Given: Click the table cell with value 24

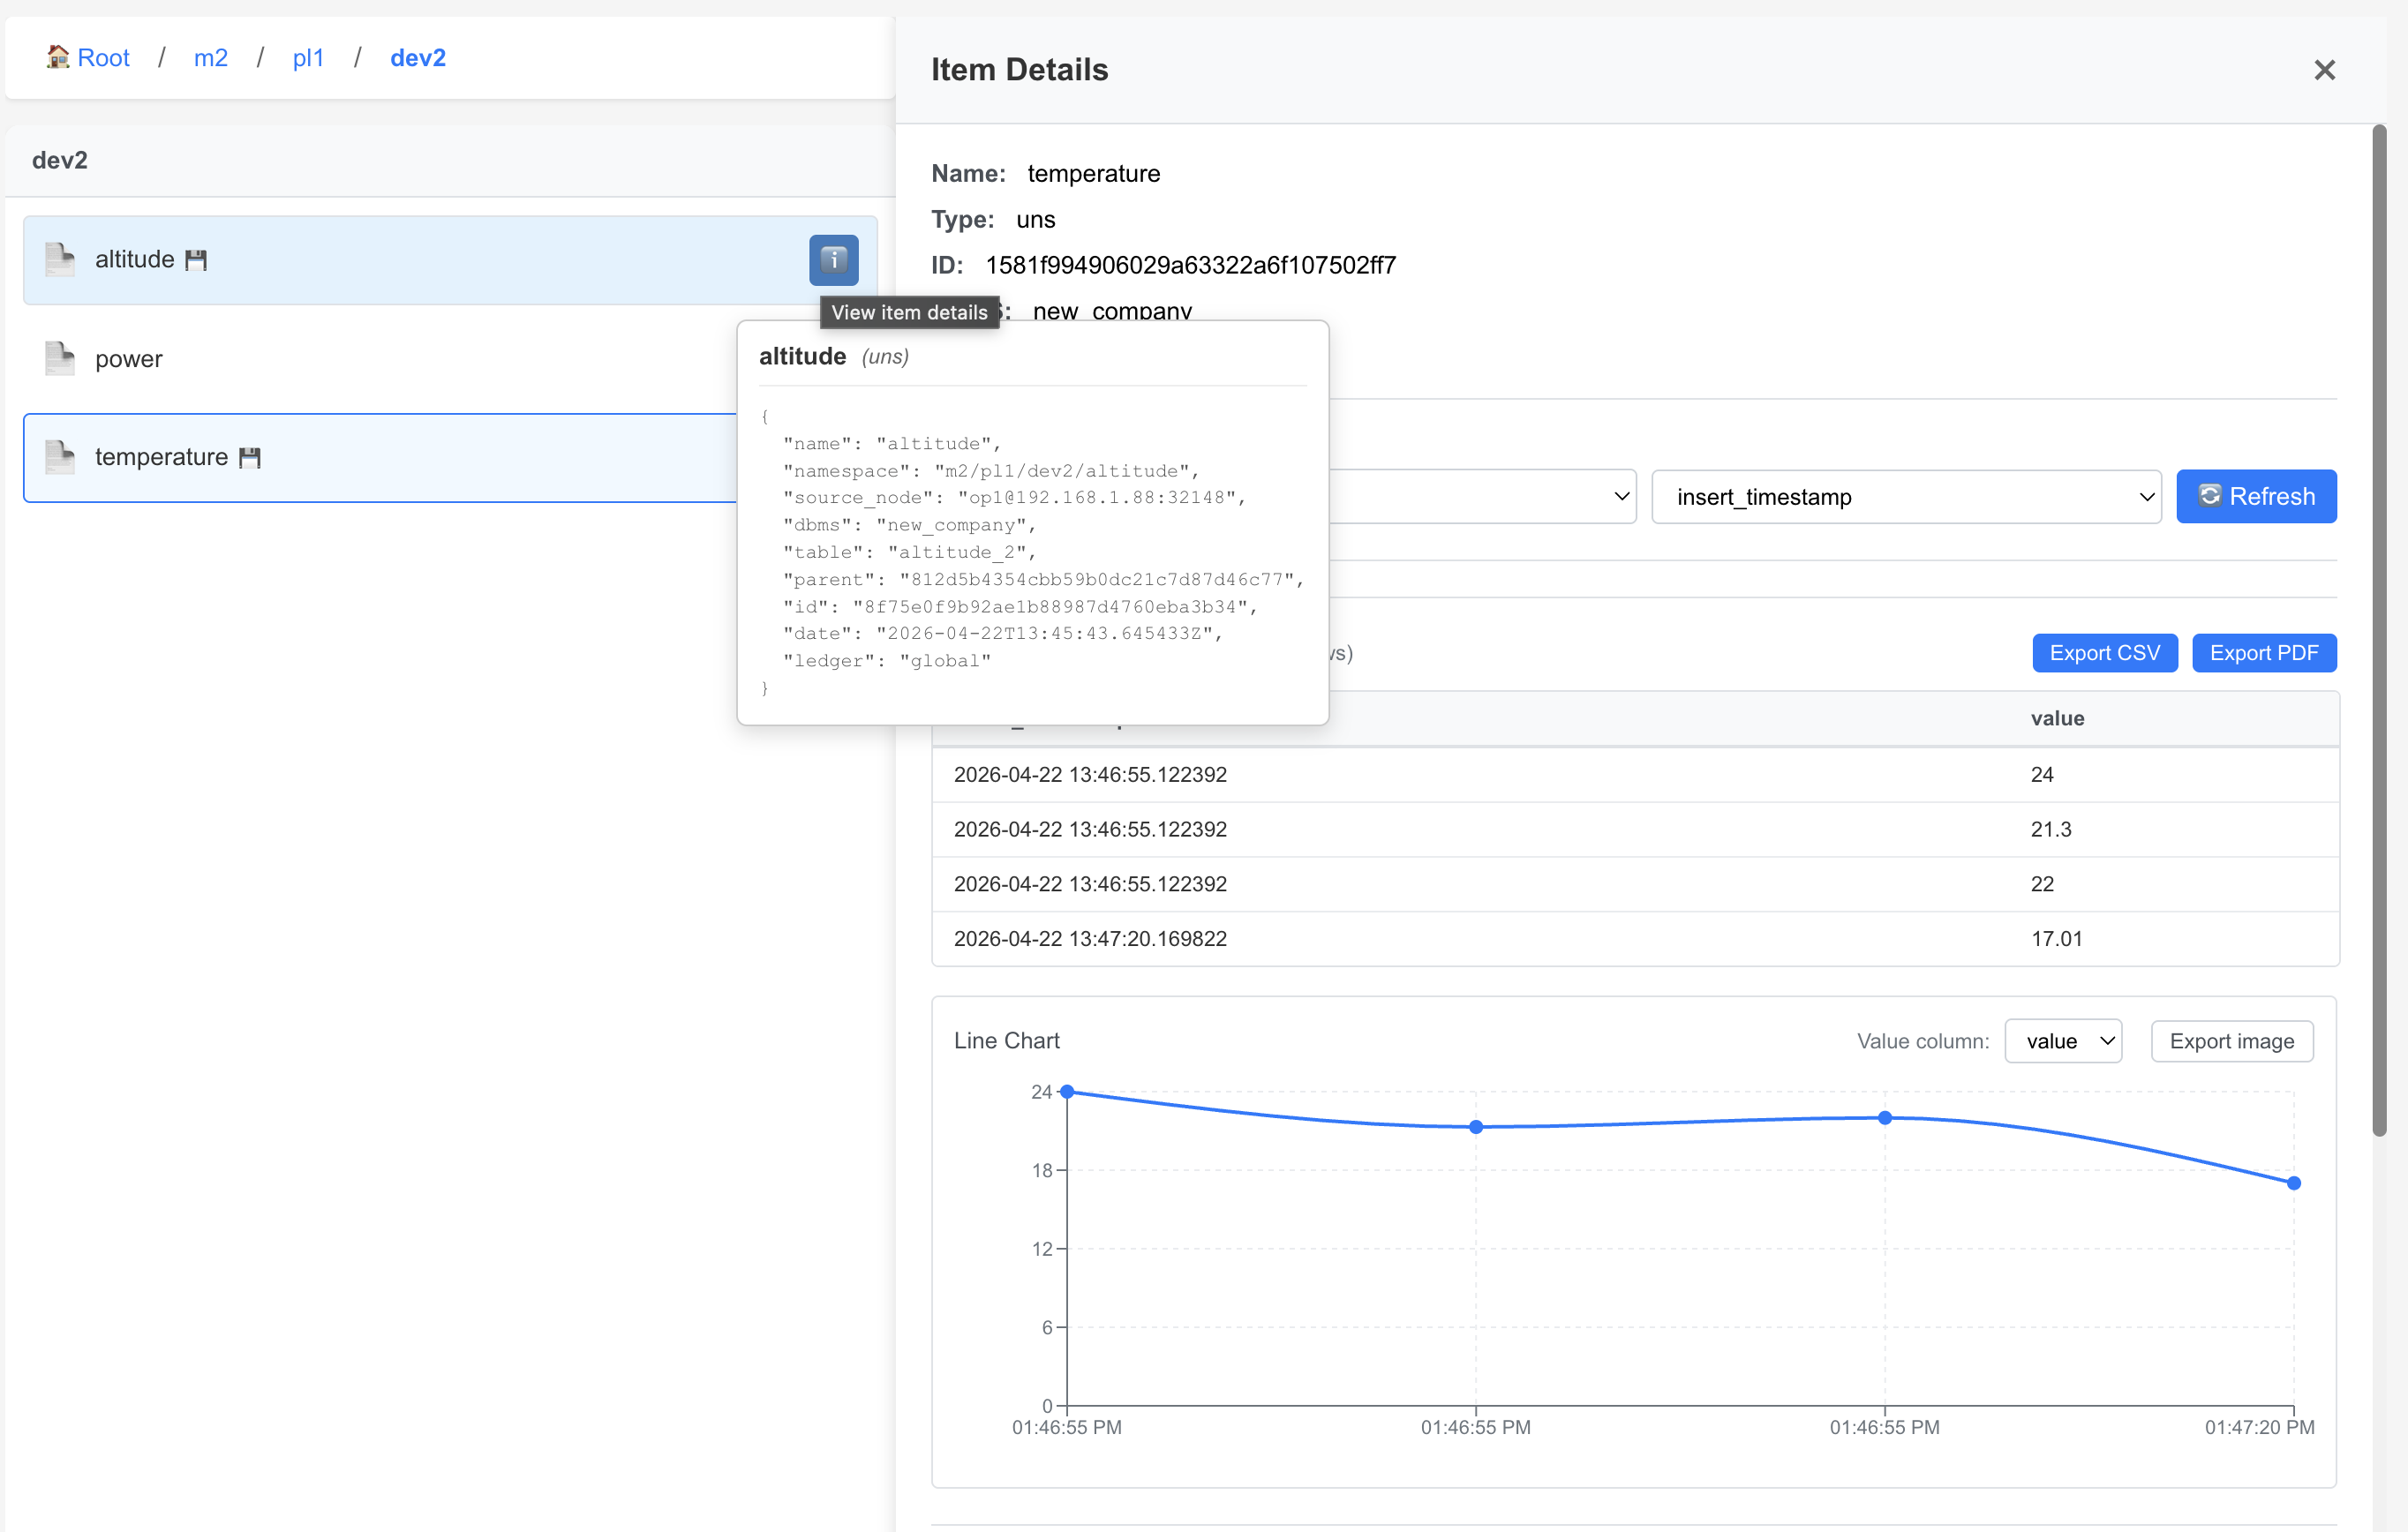Looking at the screenshot, I should click(2042, 774).
